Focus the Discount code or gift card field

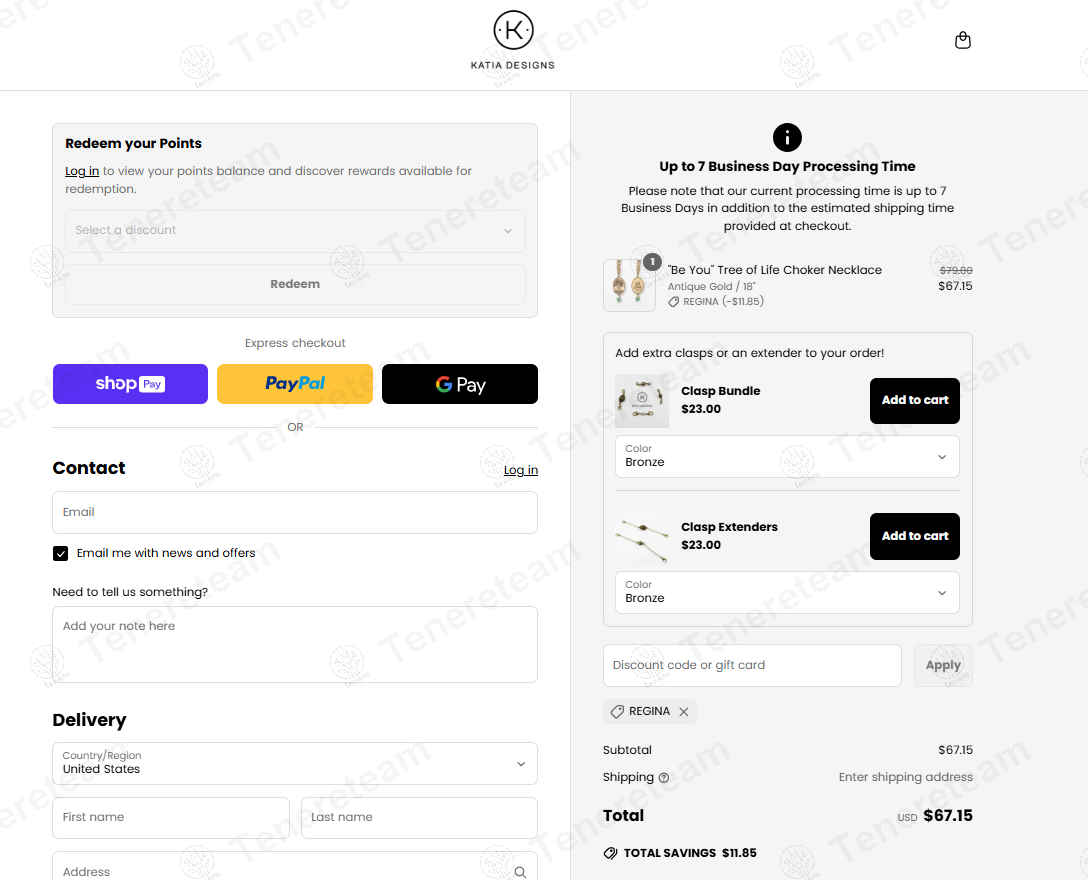point(752,665)
